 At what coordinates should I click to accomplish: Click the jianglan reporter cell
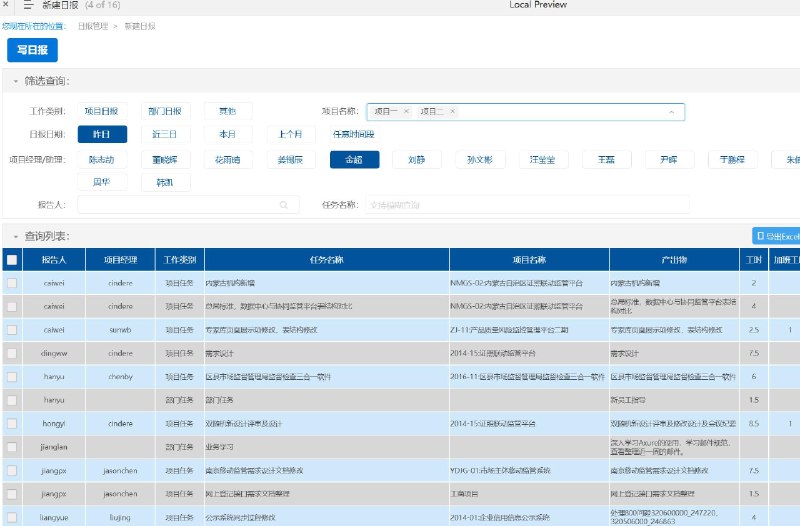coord(54,447)
